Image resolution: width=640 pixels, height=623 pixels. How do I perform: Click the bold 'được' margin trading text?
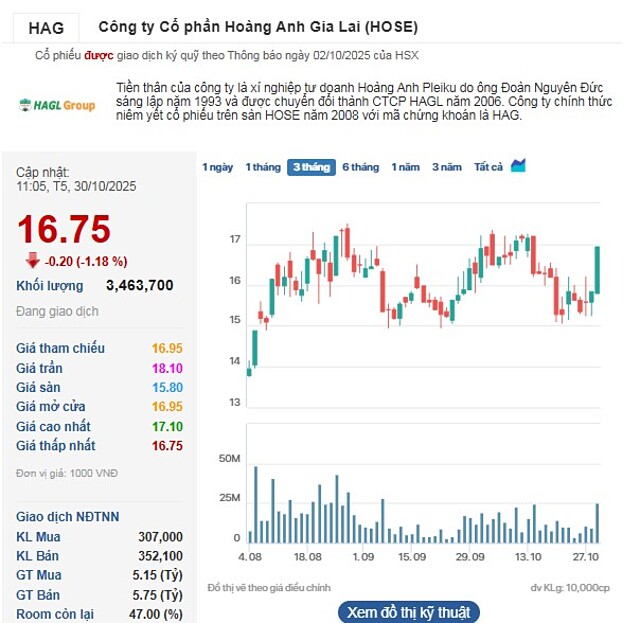(x=99, y=55)
